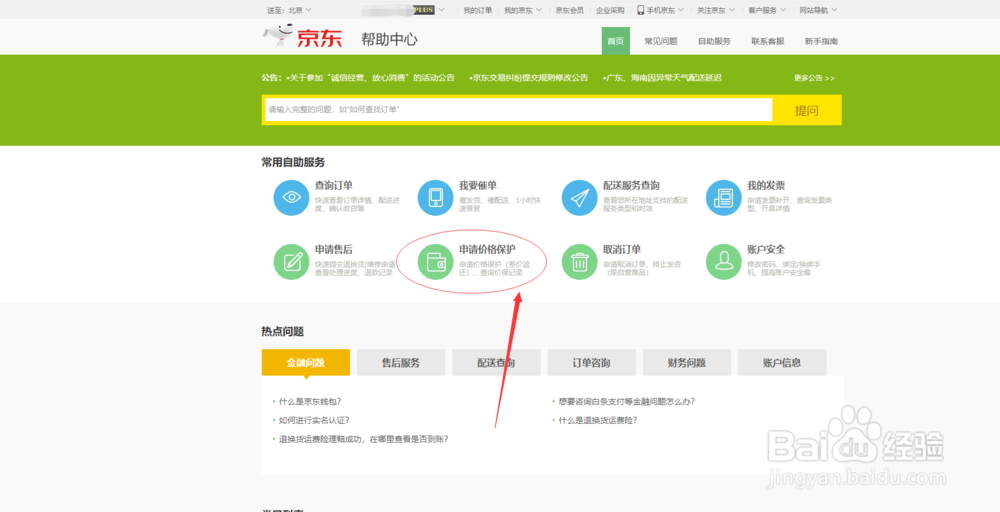Viewport: 1000px width, 512px height.
Task: Open the 联系客服 navigation item
Action: point(768,41)
